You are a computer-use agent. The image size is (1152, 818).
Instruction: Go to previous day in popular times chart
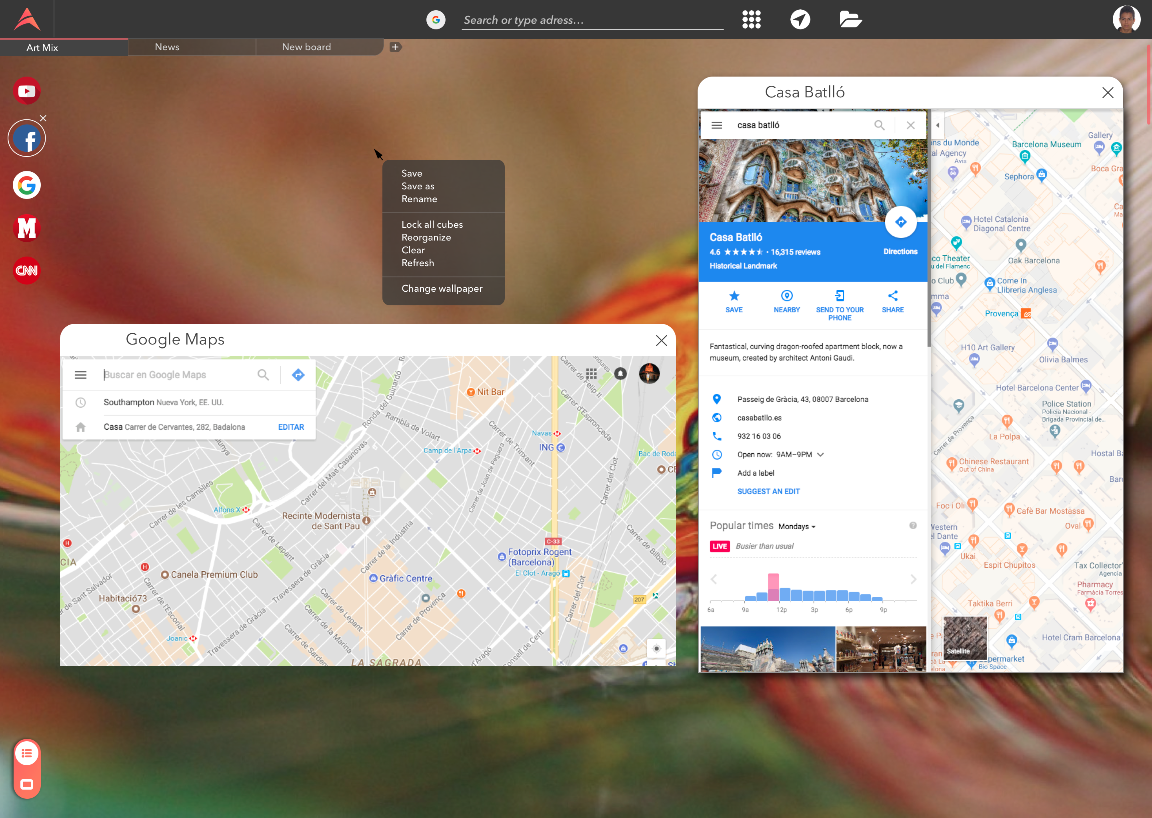point(713,579)
